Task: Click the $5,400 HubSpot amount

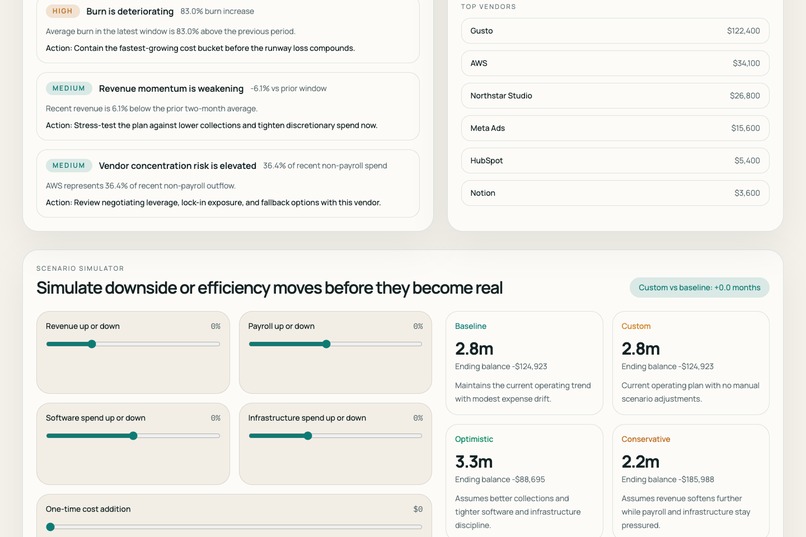Action: coord(747,160)
